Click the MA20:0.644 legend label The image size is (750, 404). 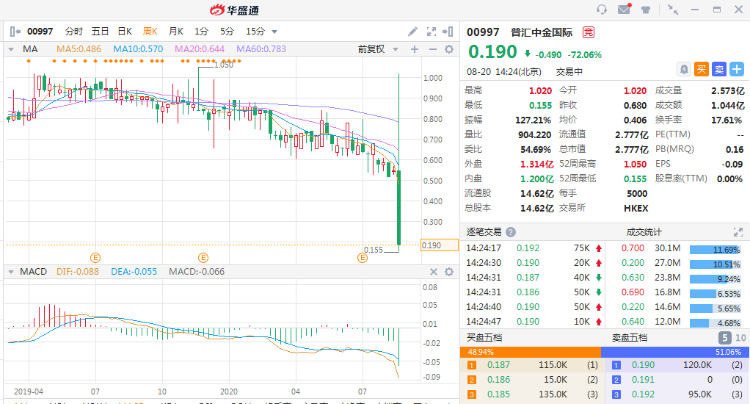[x=199, y=49]
